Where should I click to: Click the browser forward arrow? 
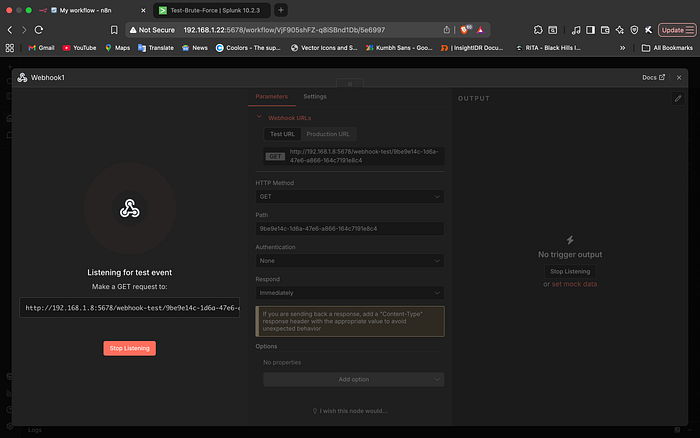(24, 30)
